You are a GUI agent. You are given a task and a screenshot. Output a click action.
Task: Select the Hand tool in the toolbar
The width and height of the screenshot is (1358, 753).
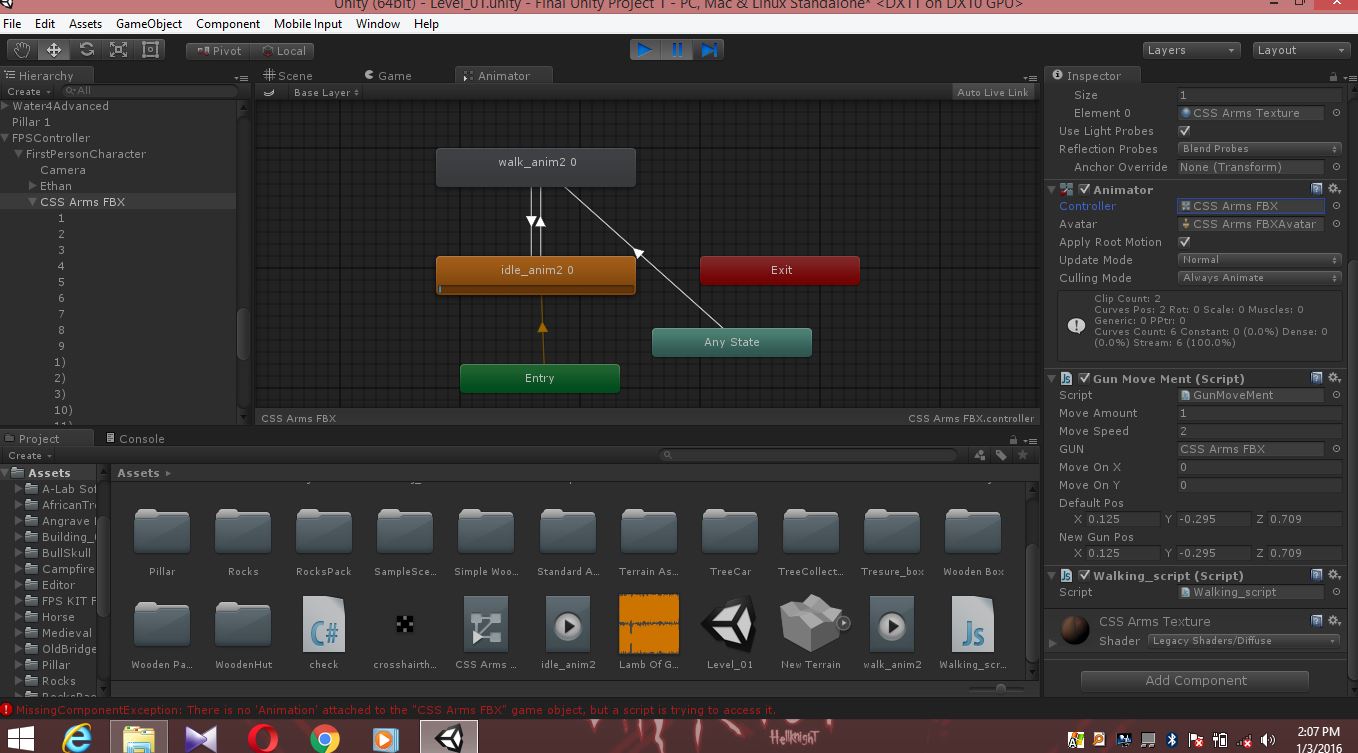(22, 50)
